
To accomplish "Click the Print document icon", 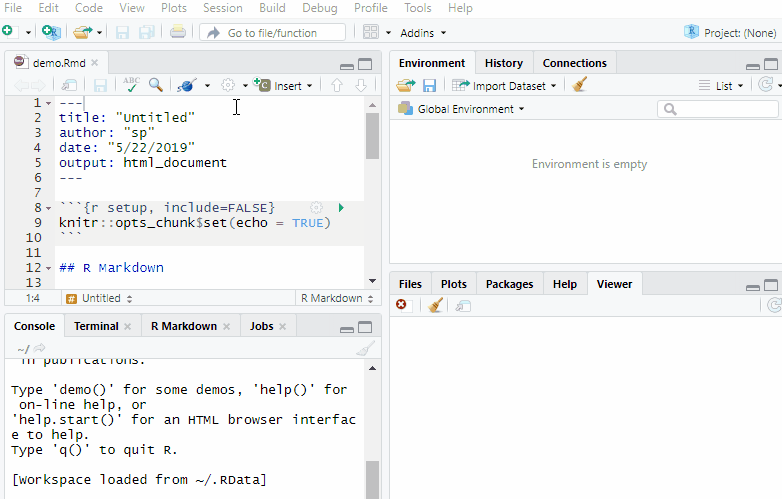I will tap(178, 32).
